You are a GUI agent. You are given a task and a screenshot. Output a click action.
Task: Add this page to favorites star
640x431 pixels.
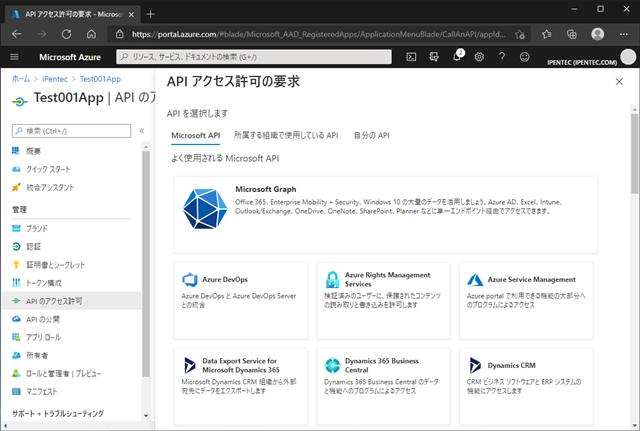tap(520, 34)
